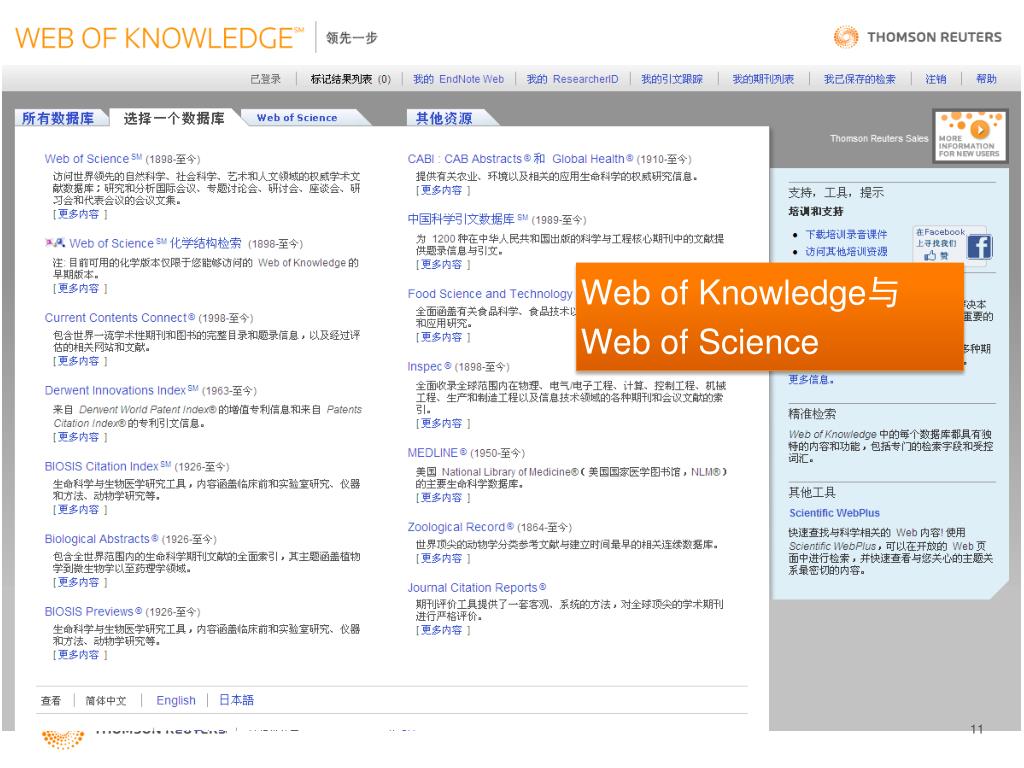Open 帮助 help link
The image size is (1024, 768).
986,79
